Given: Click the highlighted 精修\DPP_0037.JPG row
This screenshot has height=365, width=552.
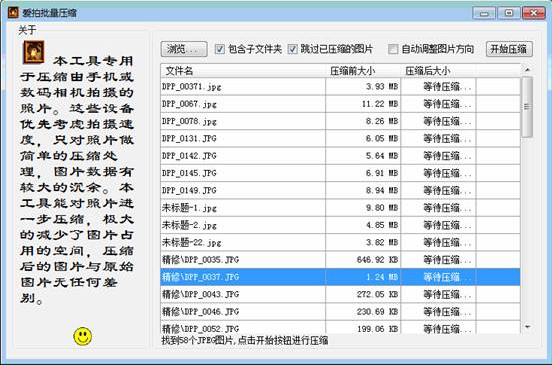Looking at the screenshot, I should tap(340, 277).
